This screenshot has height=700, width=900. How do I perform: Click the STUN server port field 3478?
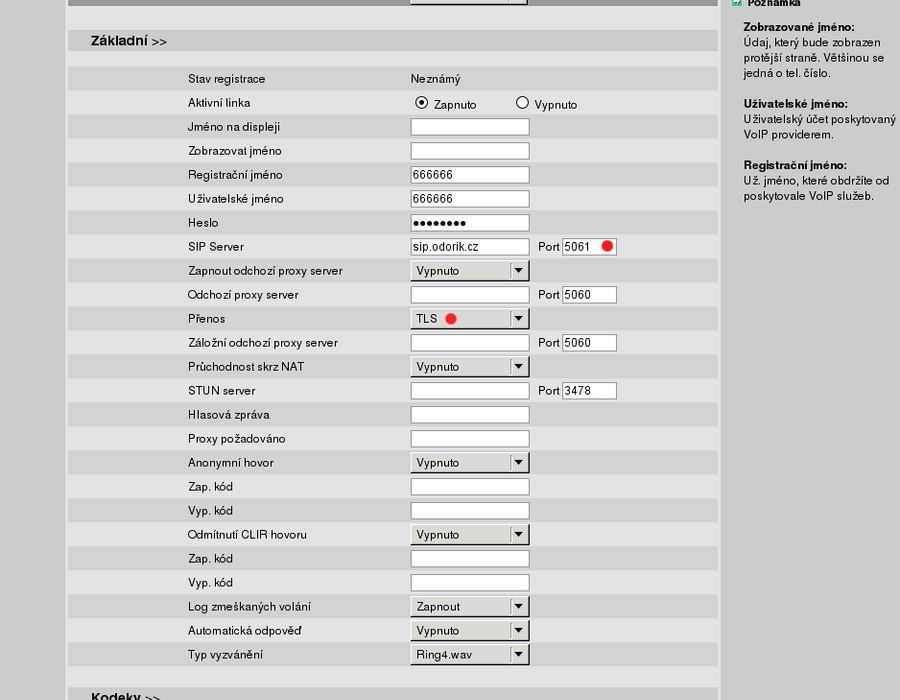pyautogui.click(x=589, y=391)
